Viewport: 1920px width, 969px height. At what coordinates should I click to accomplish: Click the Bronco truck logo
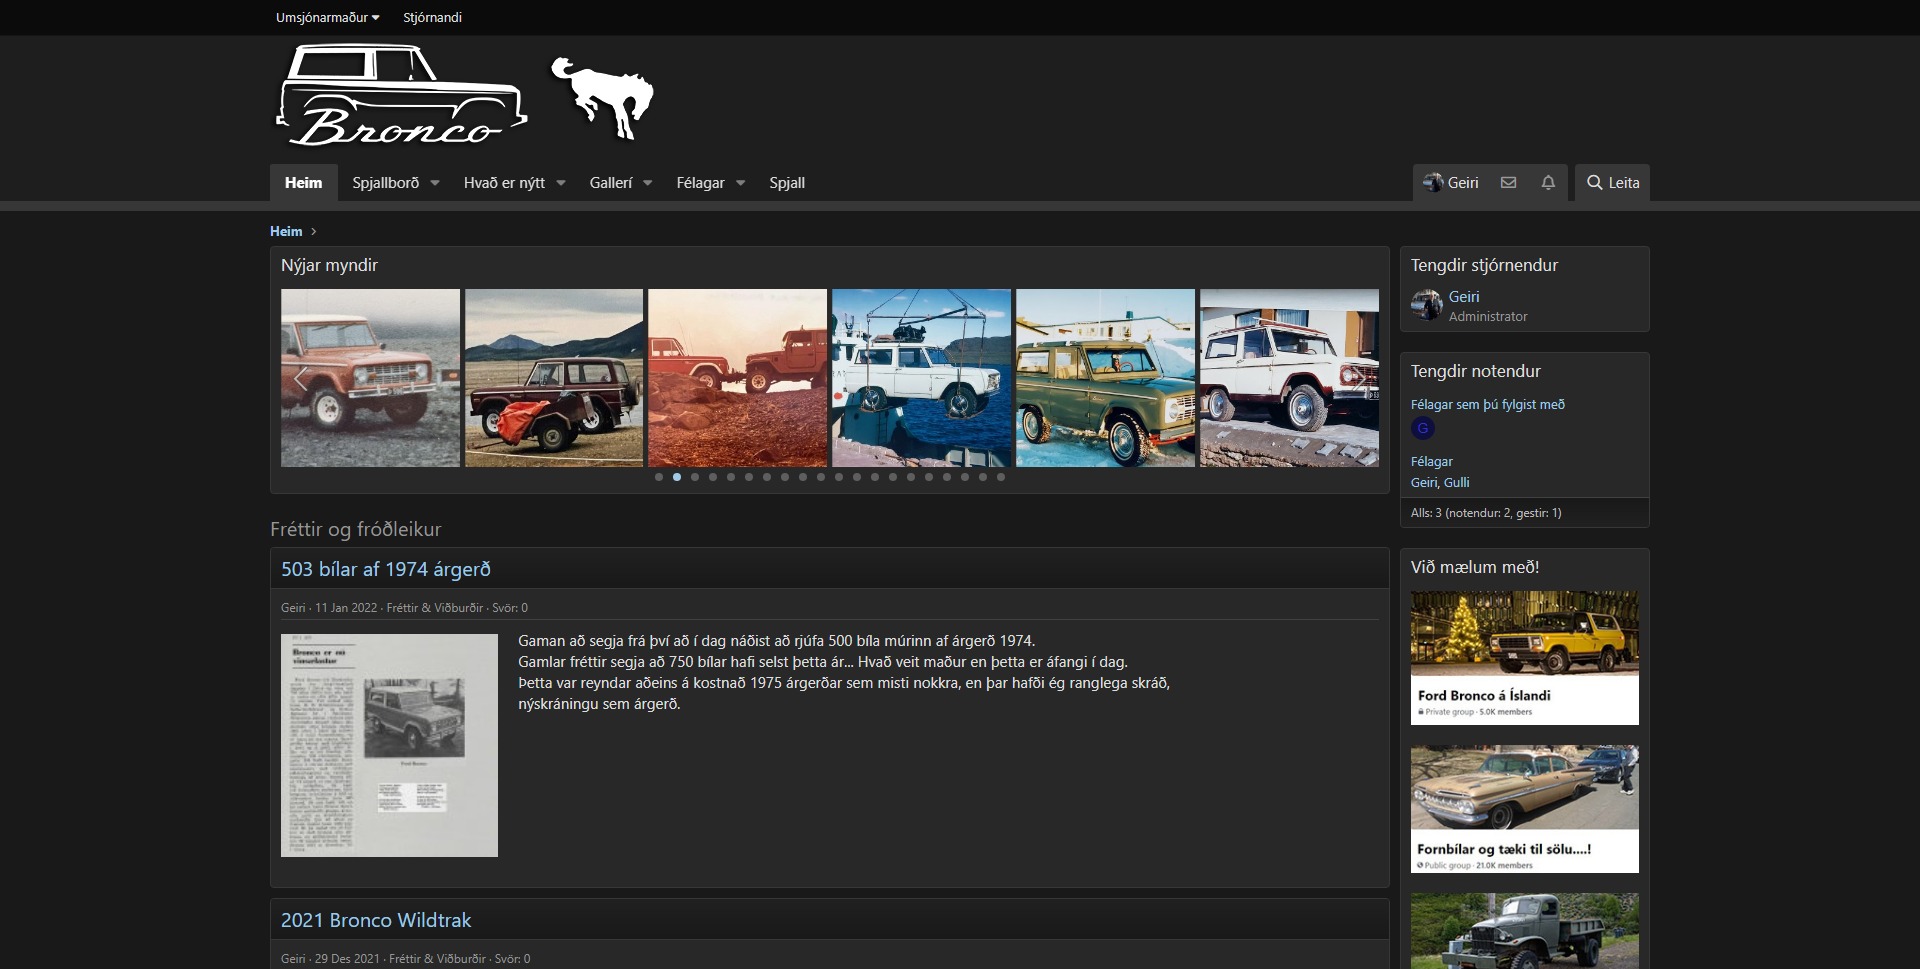(400, 97)
